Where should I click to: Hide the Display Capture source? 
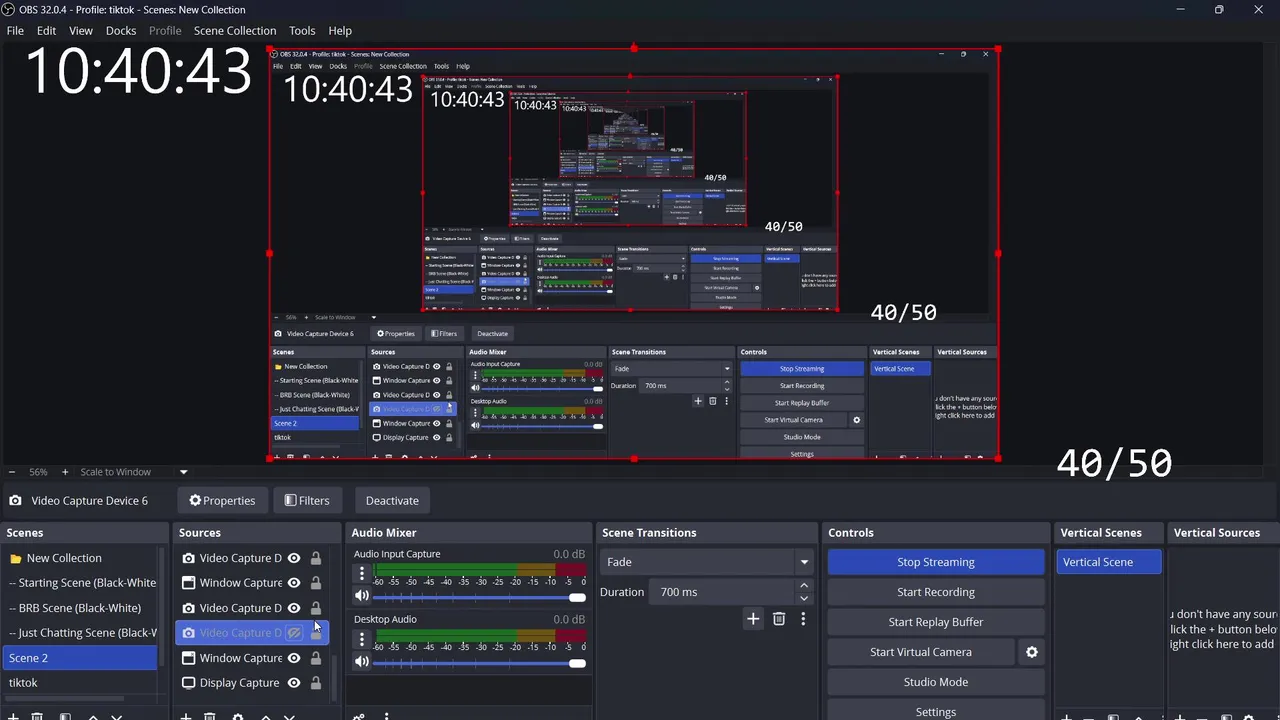coord(294,683)
